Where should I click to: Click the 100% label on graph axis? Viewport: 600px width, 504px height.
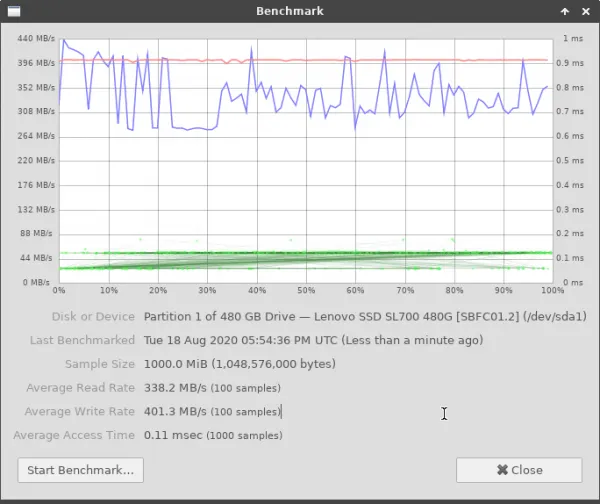pos(550,291)
